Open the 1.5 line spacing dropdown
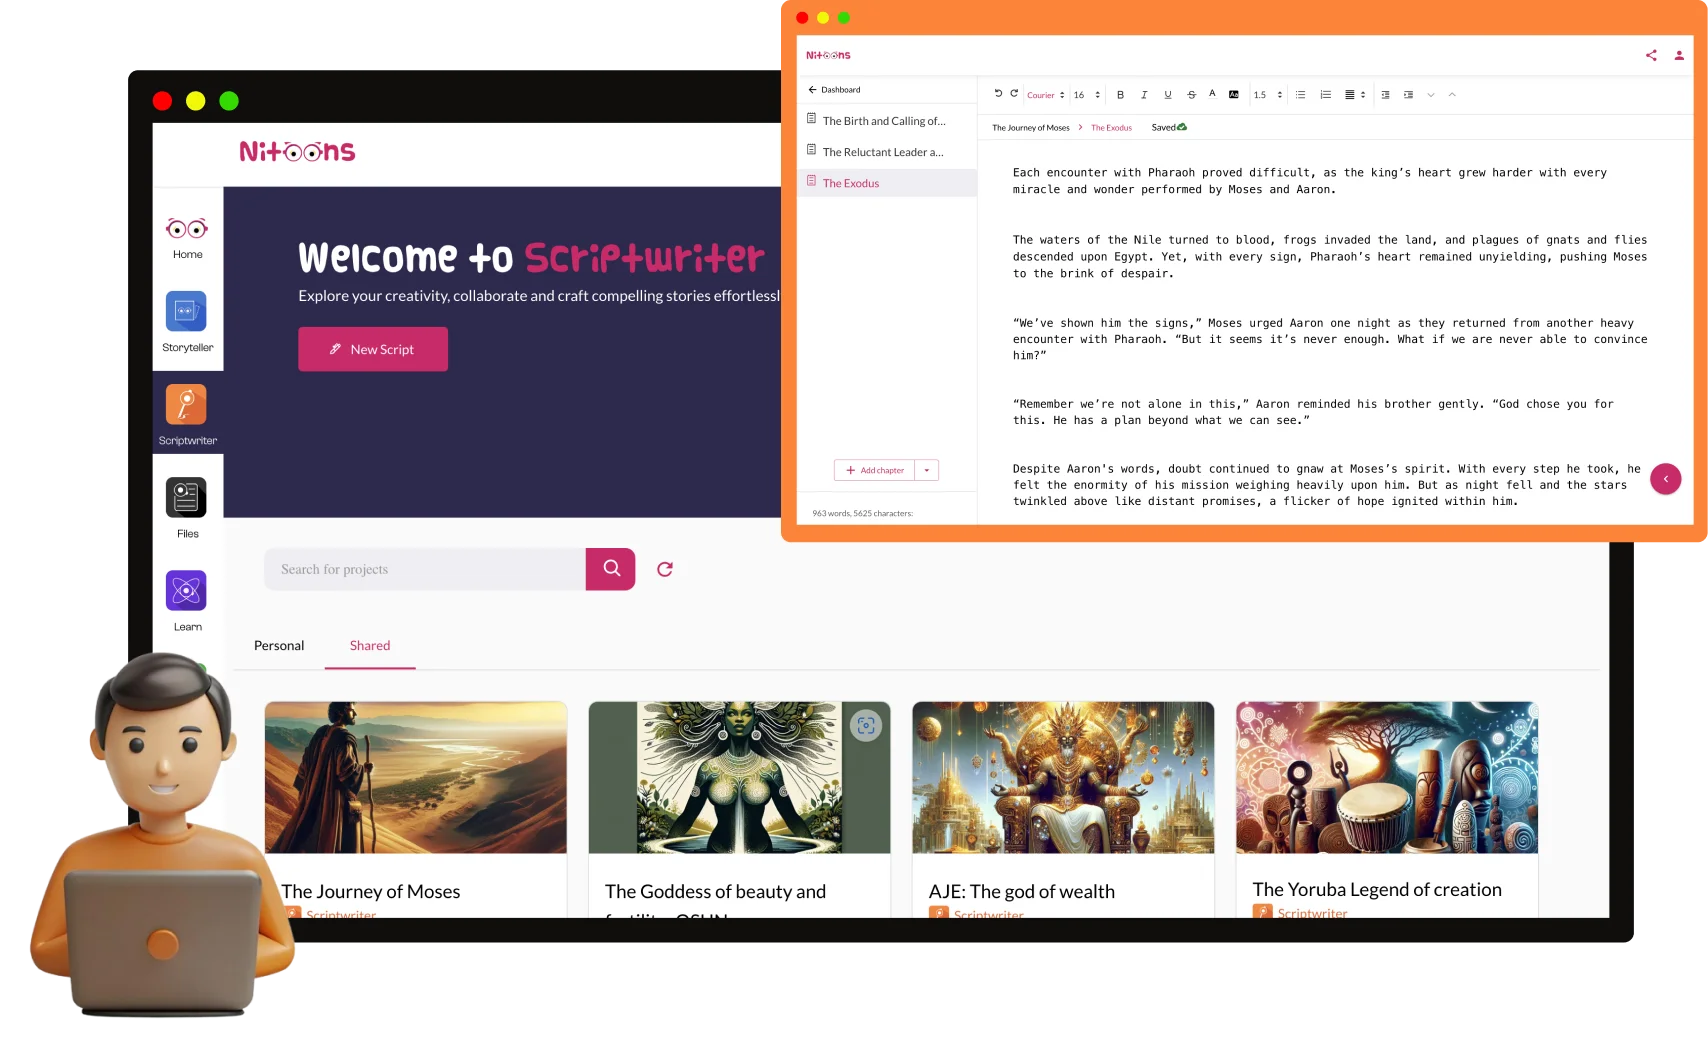Image resolution: width=1708 pixels, height=1046 pixels. (1267, 95)
